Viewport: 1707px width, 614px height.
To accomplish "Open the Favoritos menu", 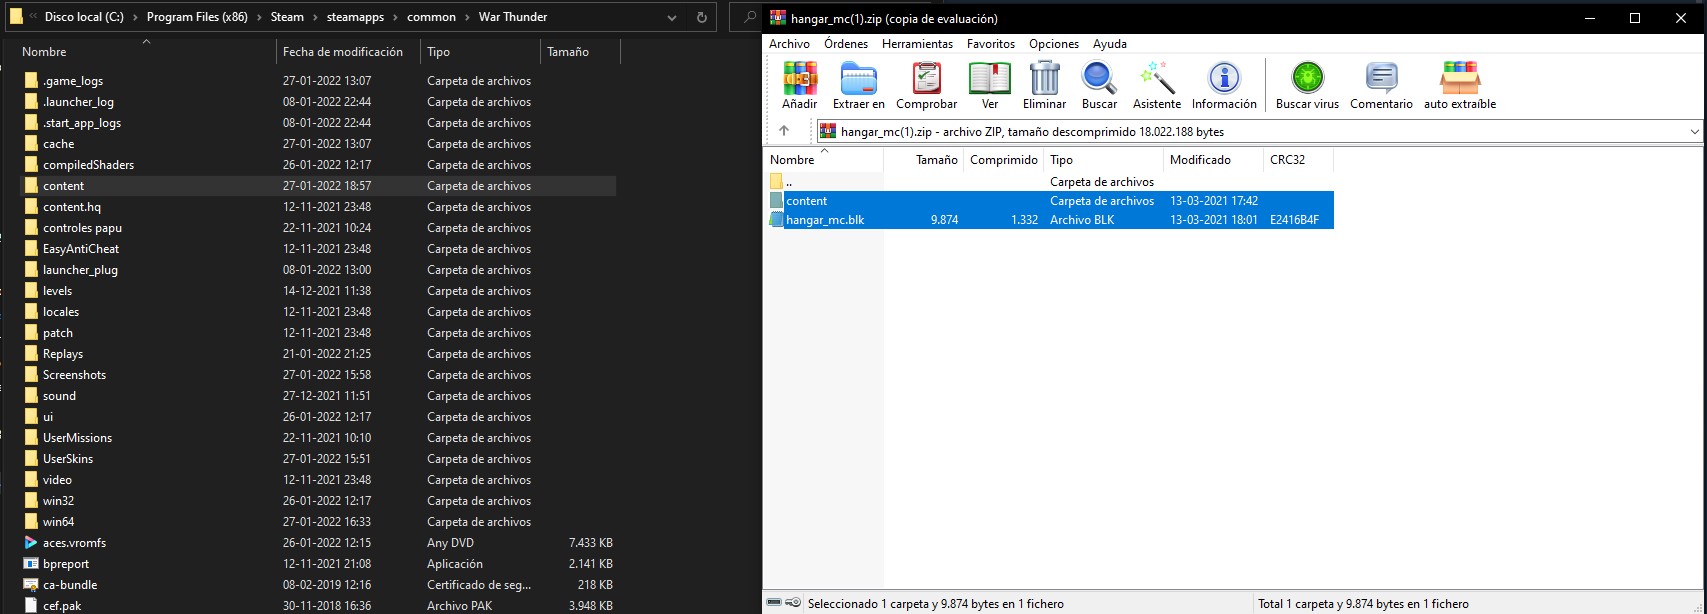I will pyautogui.click(x=991, y=44).
